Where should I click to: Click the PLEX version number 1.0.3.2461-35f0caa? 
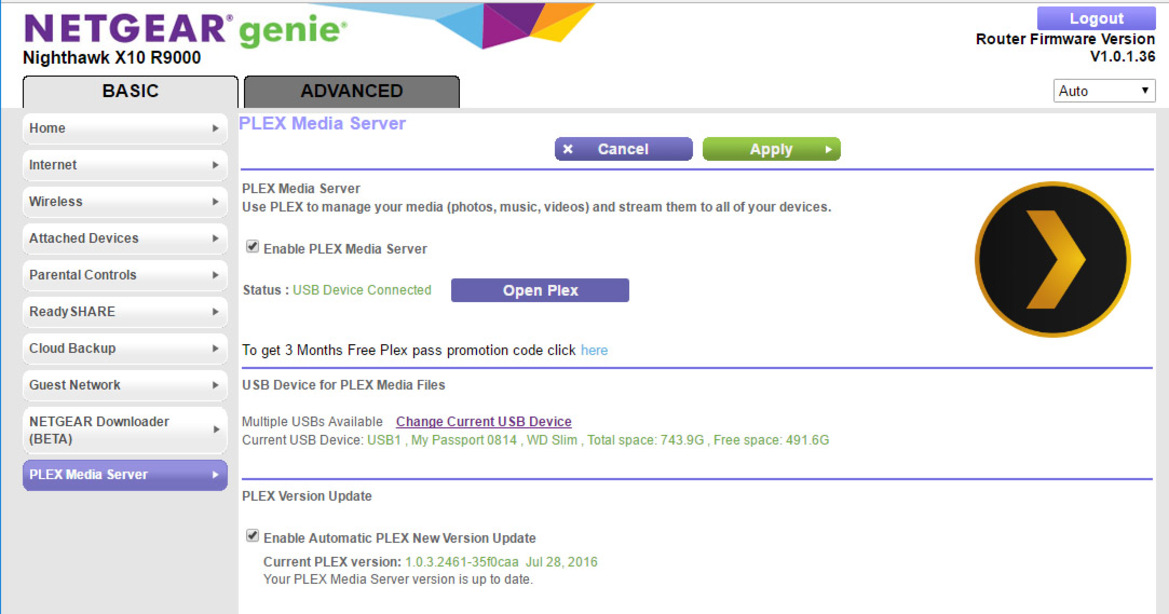(x=461, y=562)
